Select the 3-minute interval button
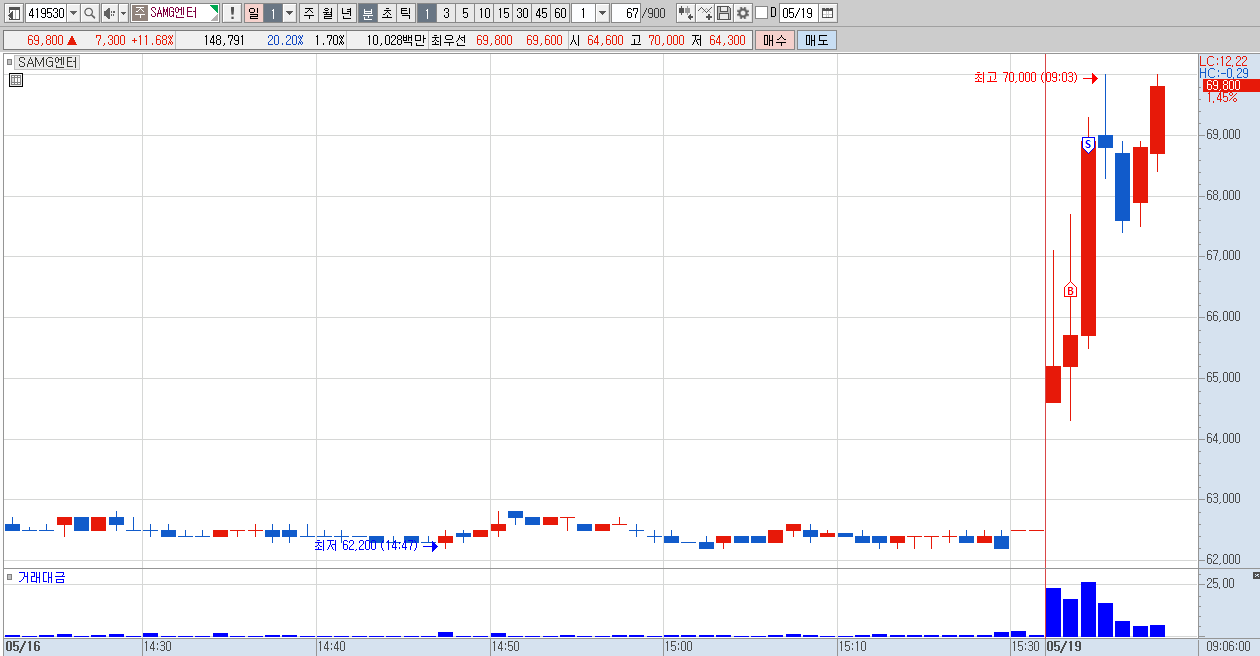Screen dimensions: 1260x656 [446, 13]
